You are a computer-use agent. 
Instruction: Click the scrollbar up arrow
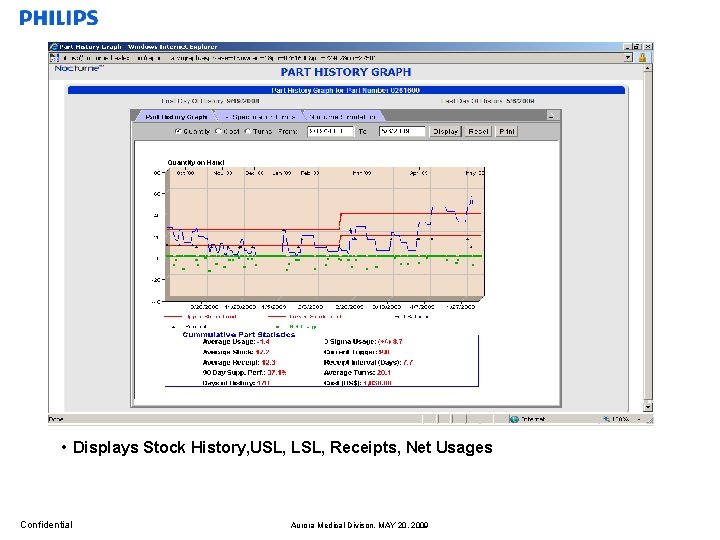(647, 68)
